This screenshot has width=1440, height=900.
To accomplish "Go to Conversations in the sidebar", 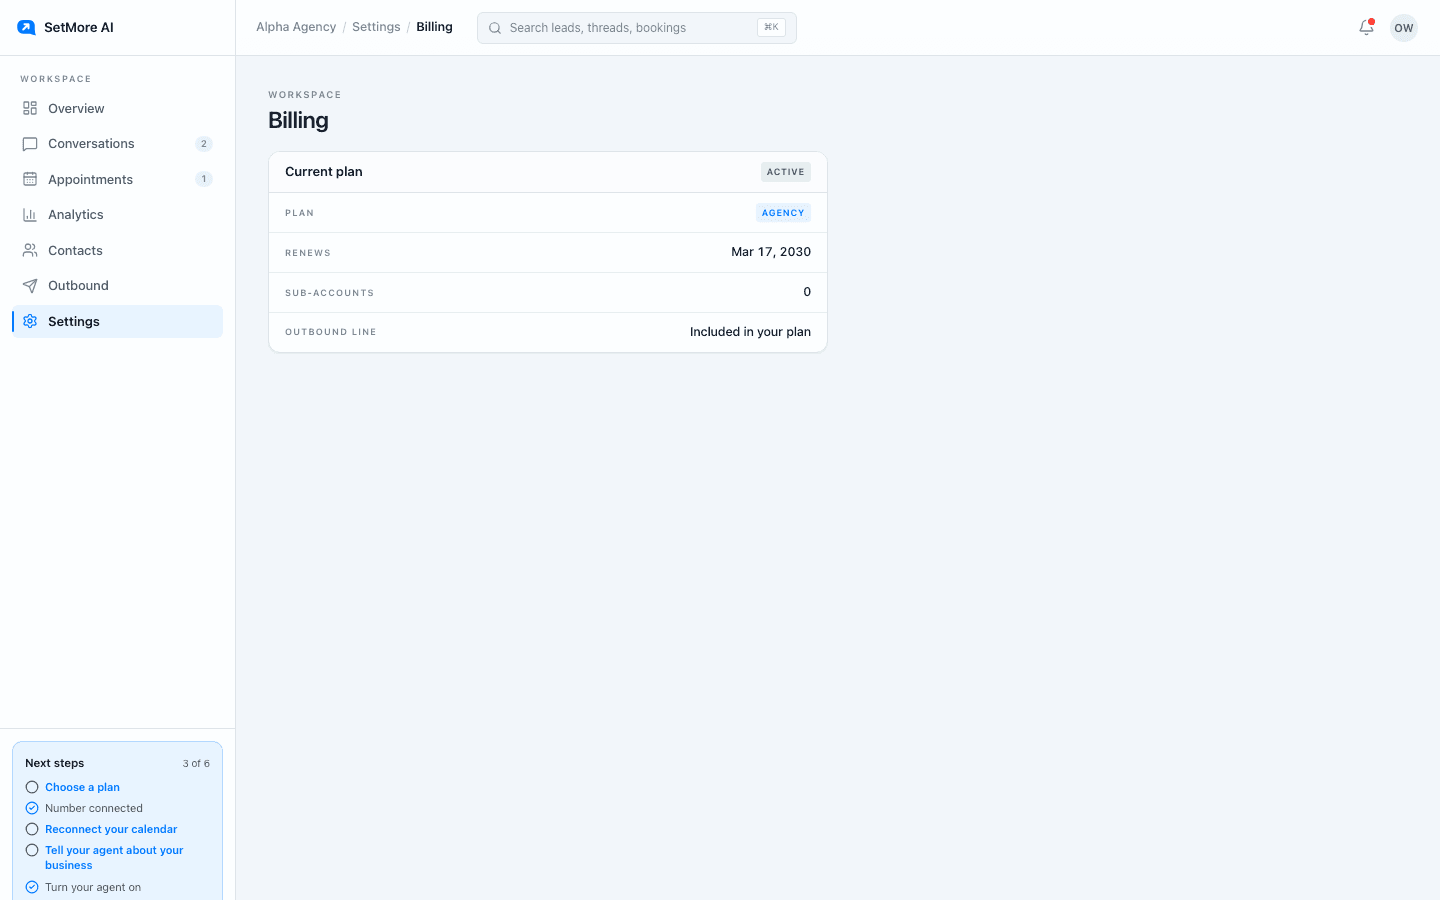I will coord(117,144).
